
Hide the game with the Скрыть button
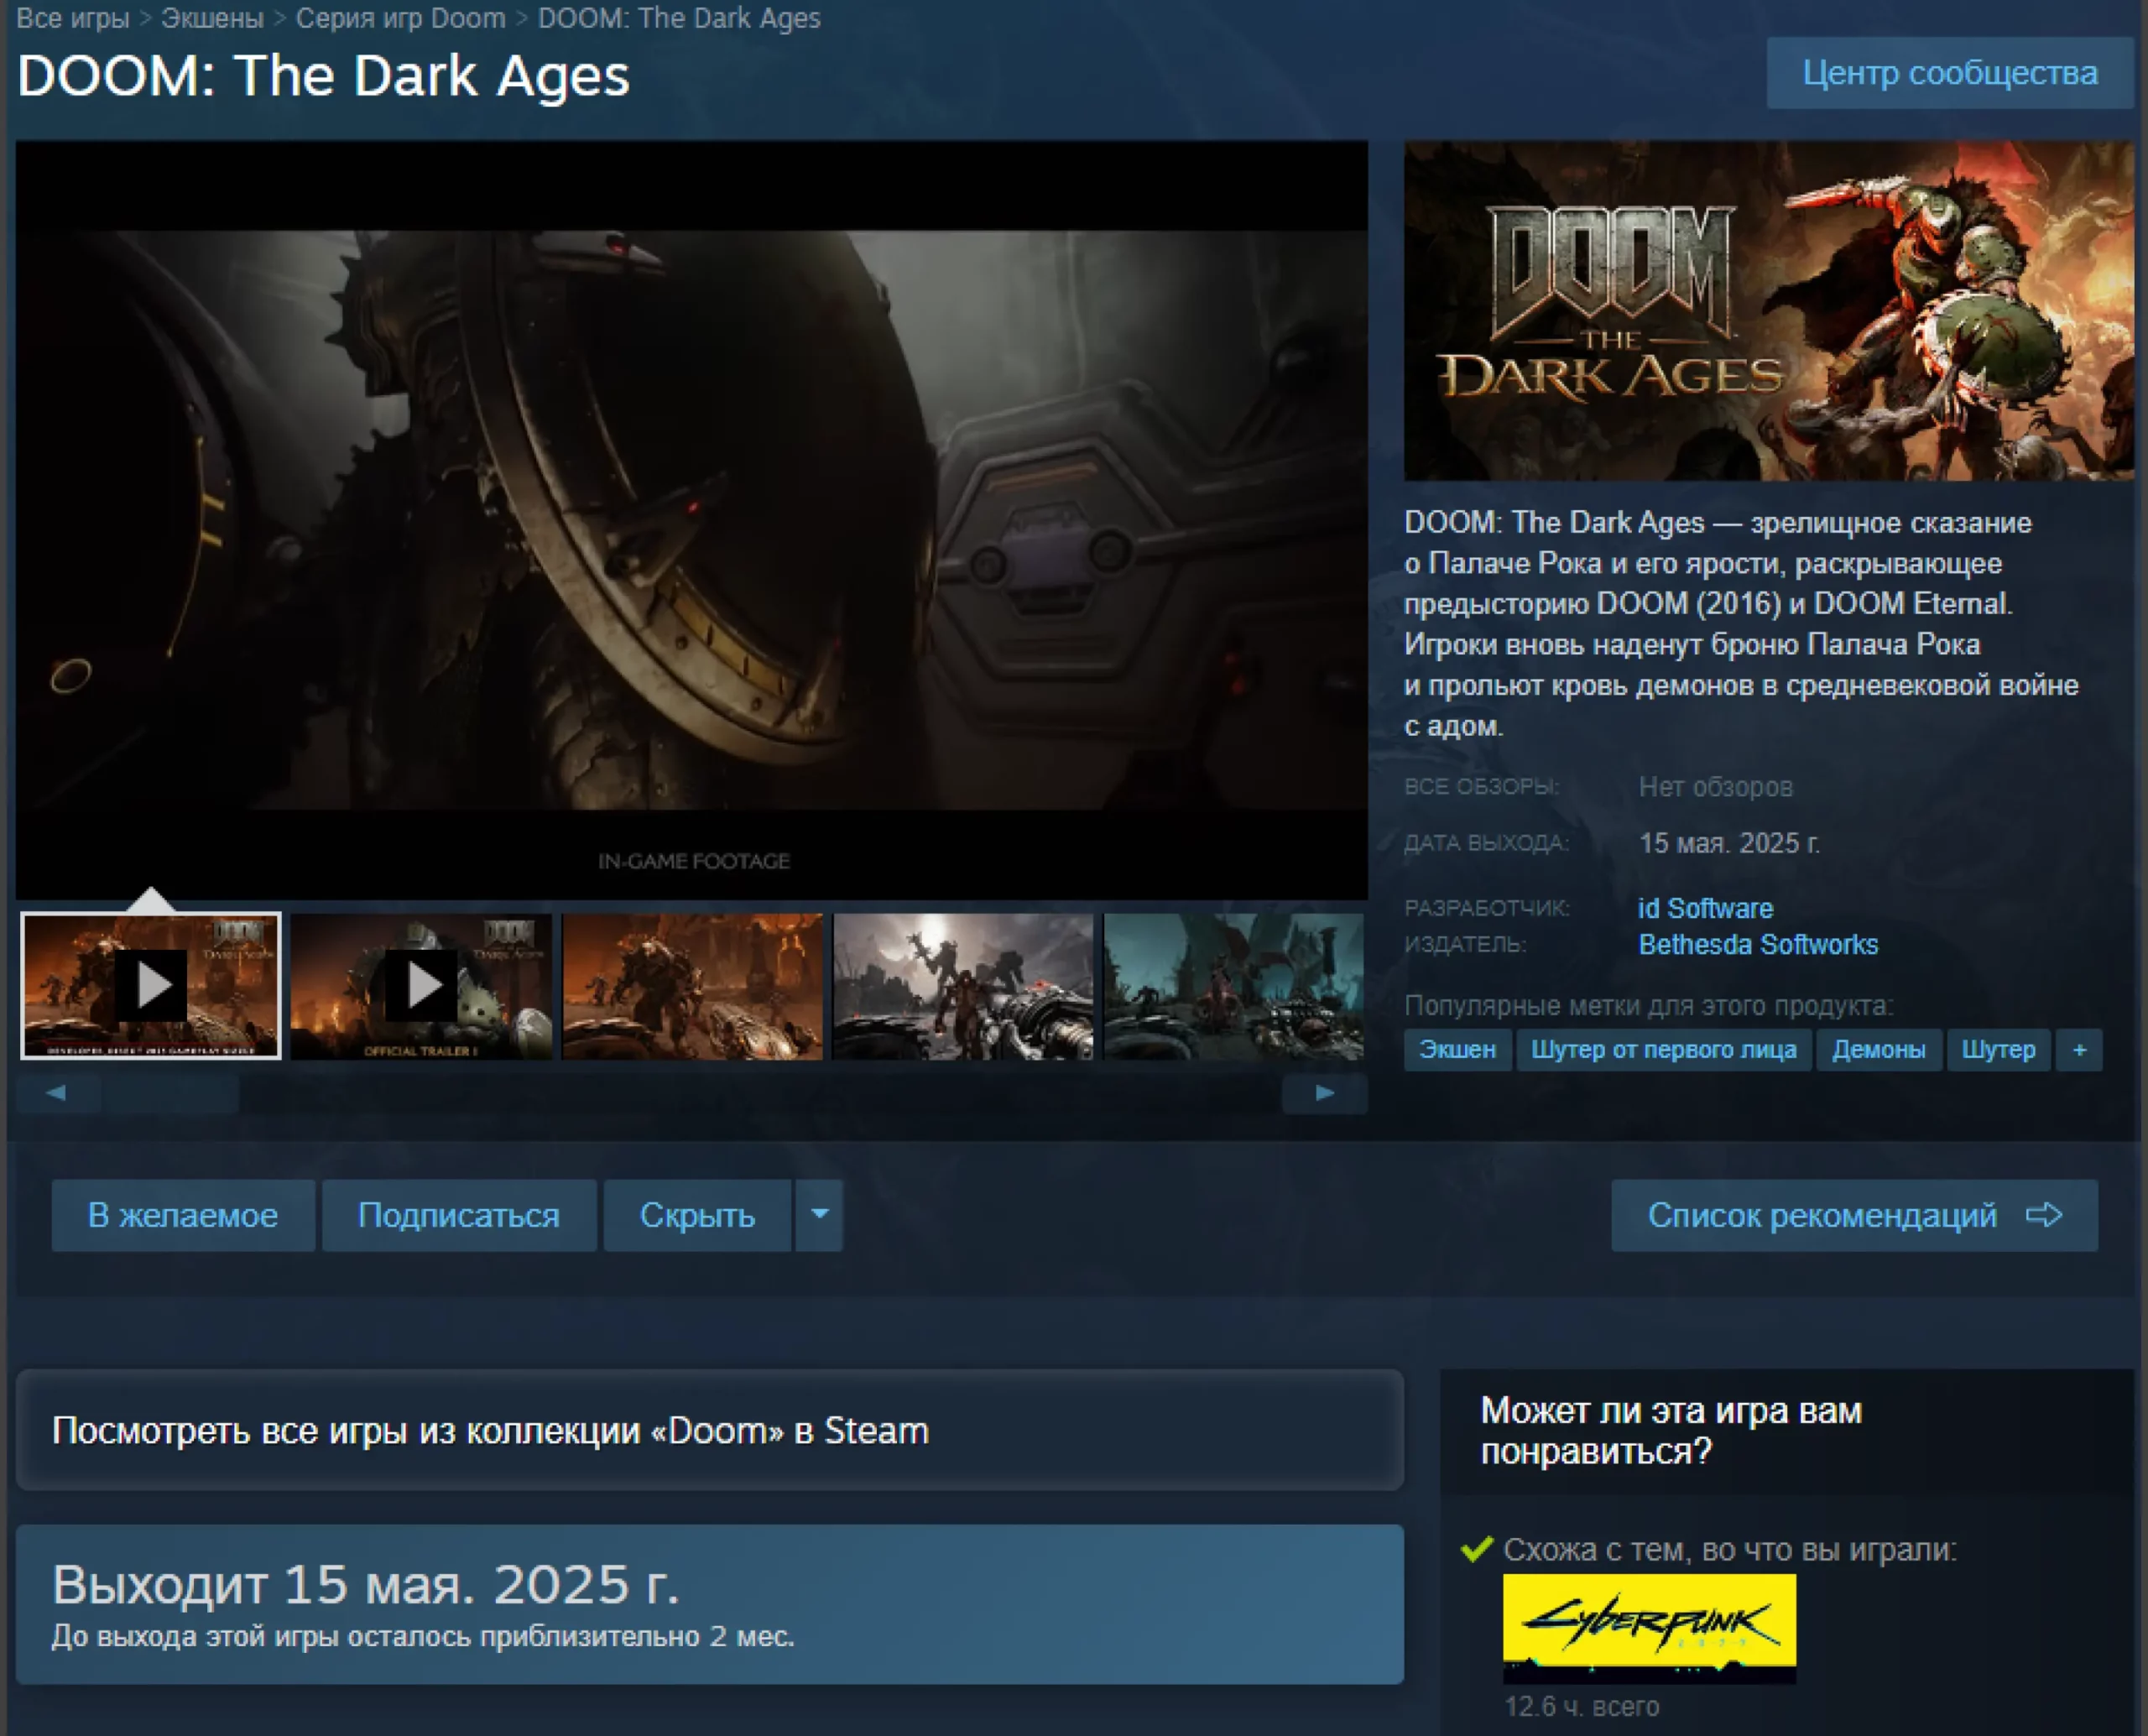[697, 1215]
